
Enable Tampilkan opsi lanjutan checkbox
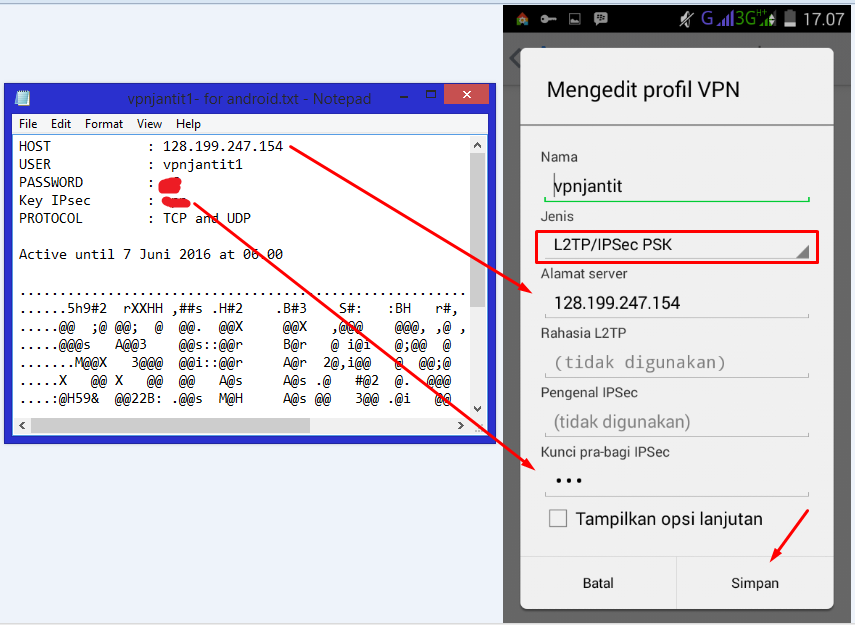click(x=558, y=518)
